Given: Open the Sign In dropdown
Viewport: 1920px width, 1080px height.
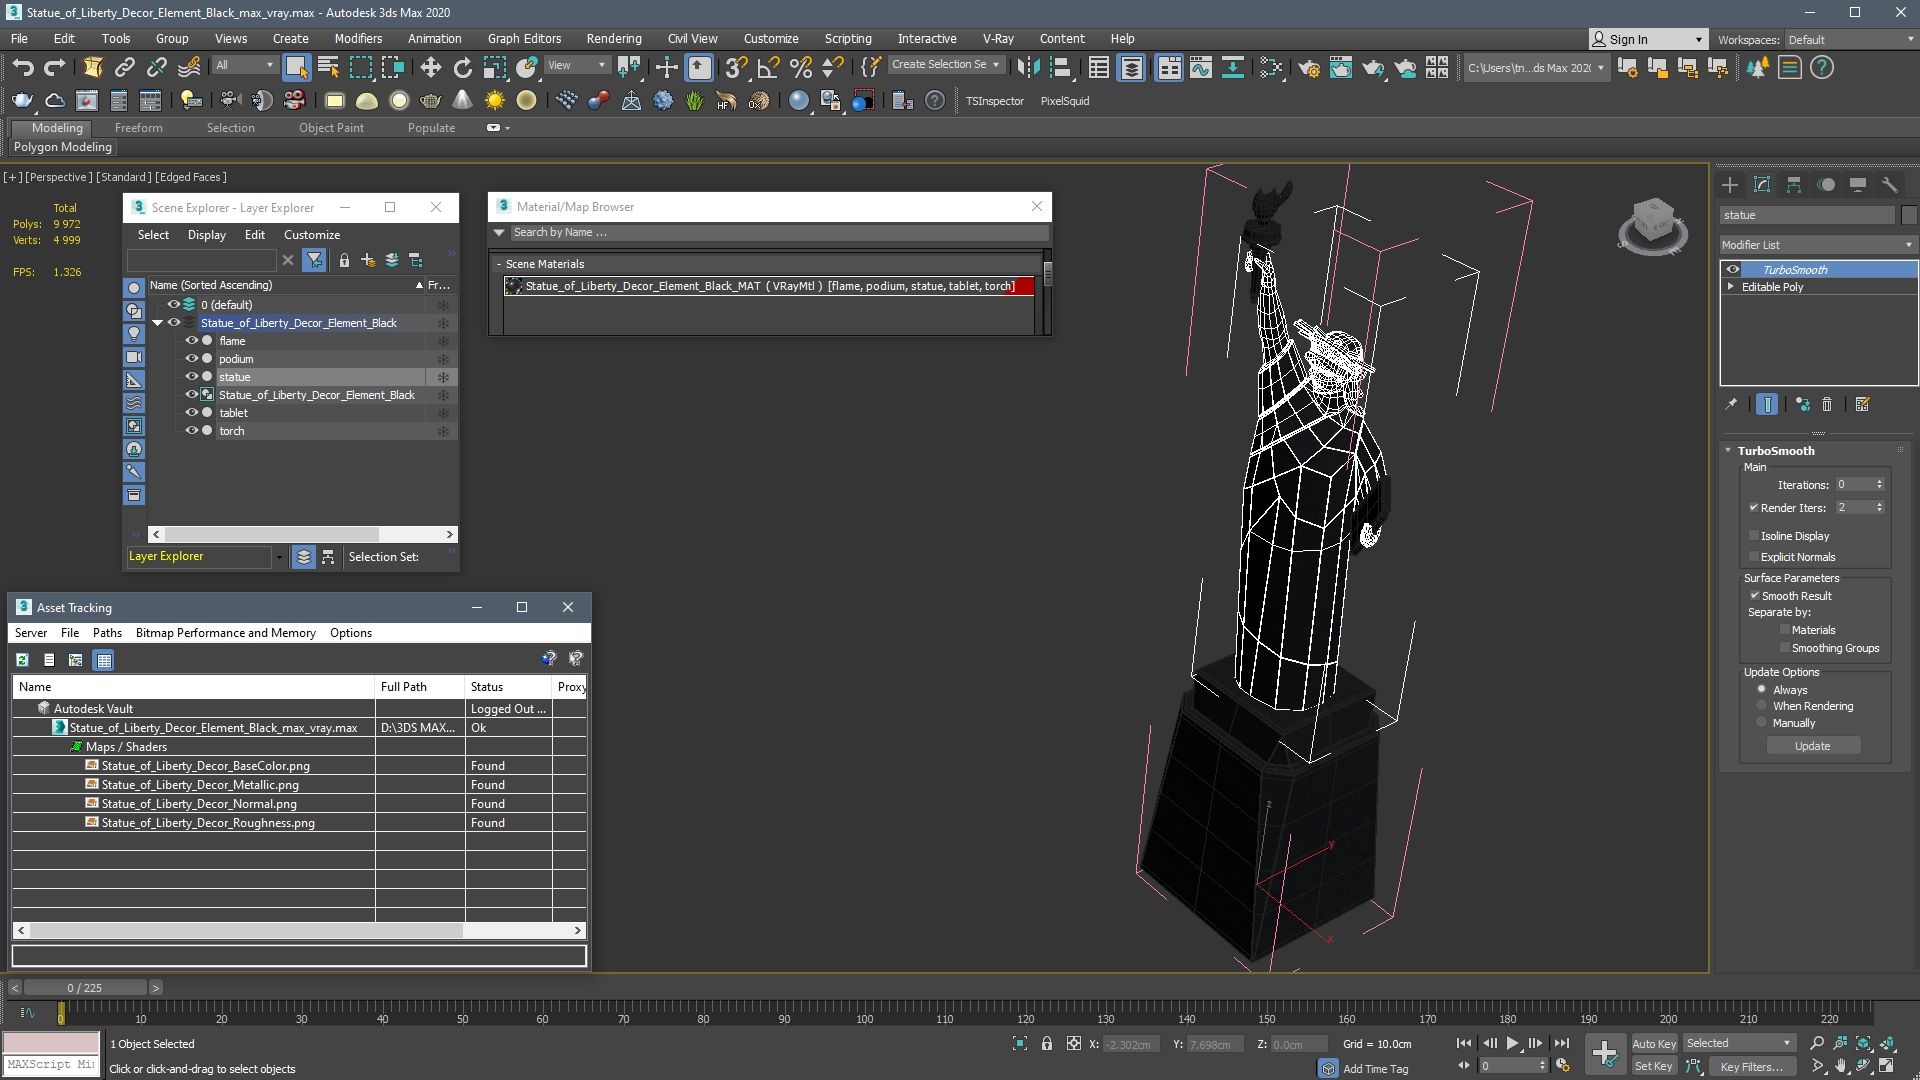Looking at the screenshot, I should pos(1647,40).
